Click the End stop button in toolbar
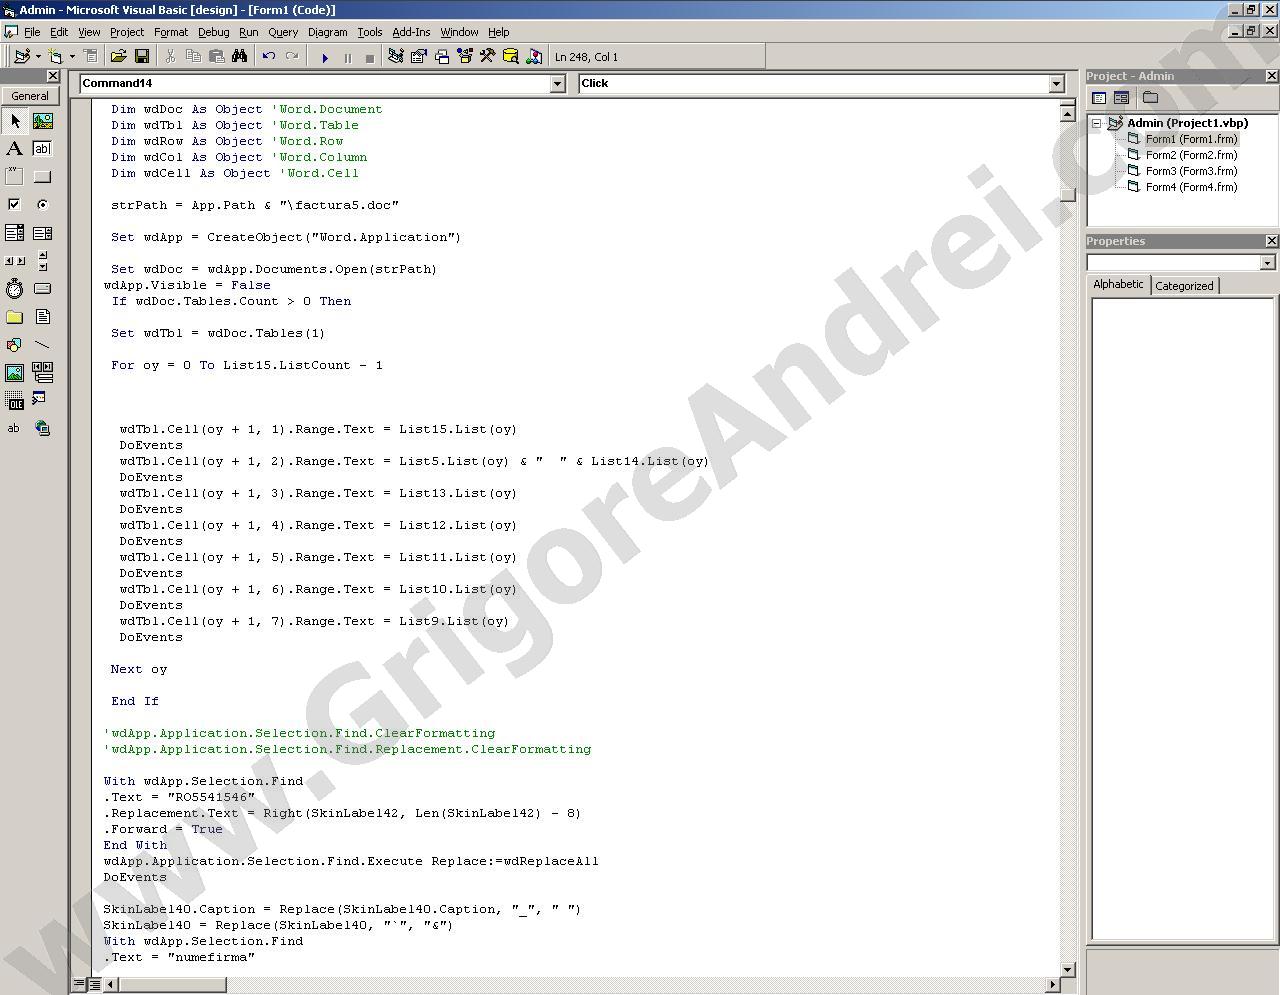 369,58
